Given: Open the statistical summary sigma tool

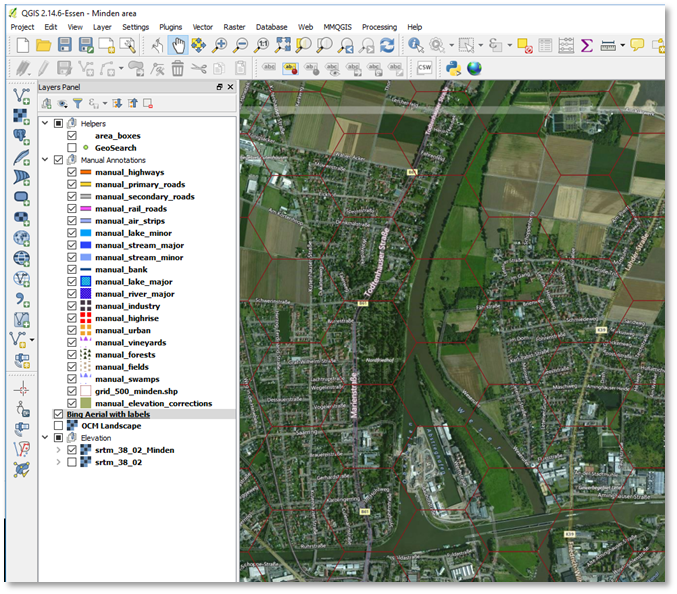Looking at the screenshot, I should 586,45.
